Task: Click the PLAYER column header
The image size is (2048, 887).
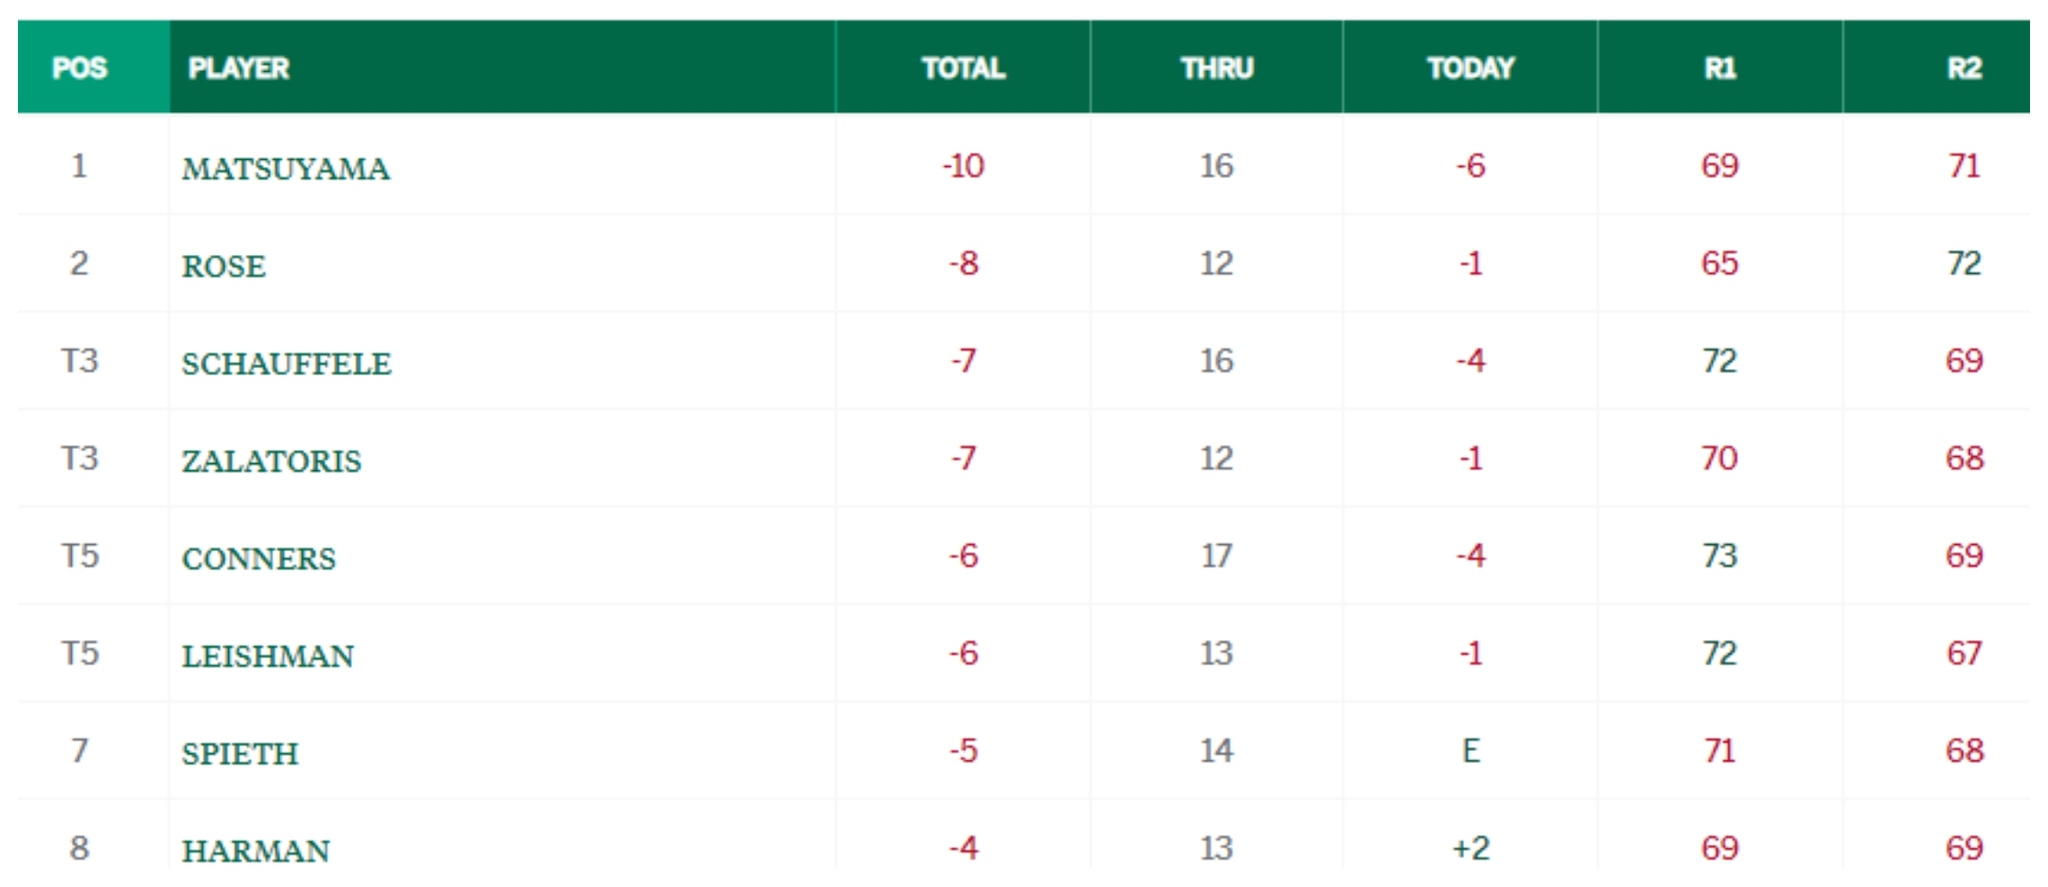Action: tap(239, 68)
